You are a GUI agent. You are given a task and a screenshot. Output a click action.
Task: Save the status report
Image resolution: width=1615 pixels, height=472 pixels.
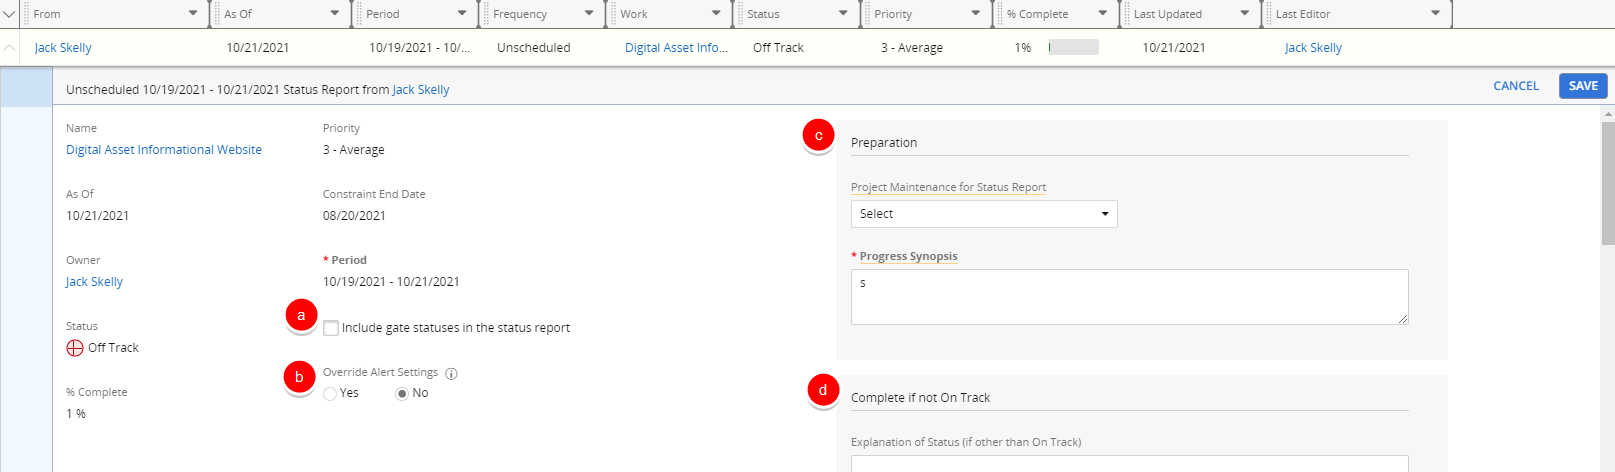[1582, 86]
